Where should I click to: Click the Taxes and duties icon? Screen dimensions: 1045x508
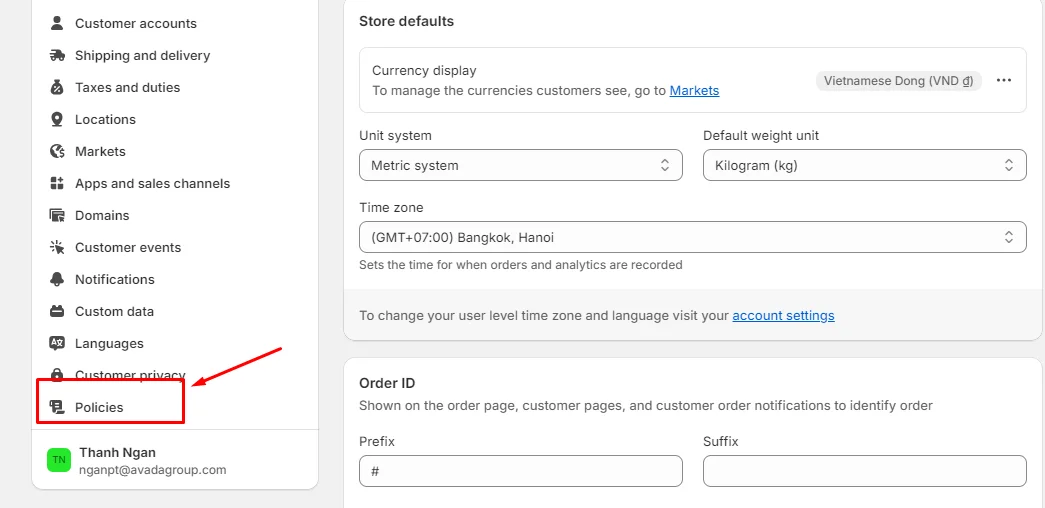tap(57, 87)
